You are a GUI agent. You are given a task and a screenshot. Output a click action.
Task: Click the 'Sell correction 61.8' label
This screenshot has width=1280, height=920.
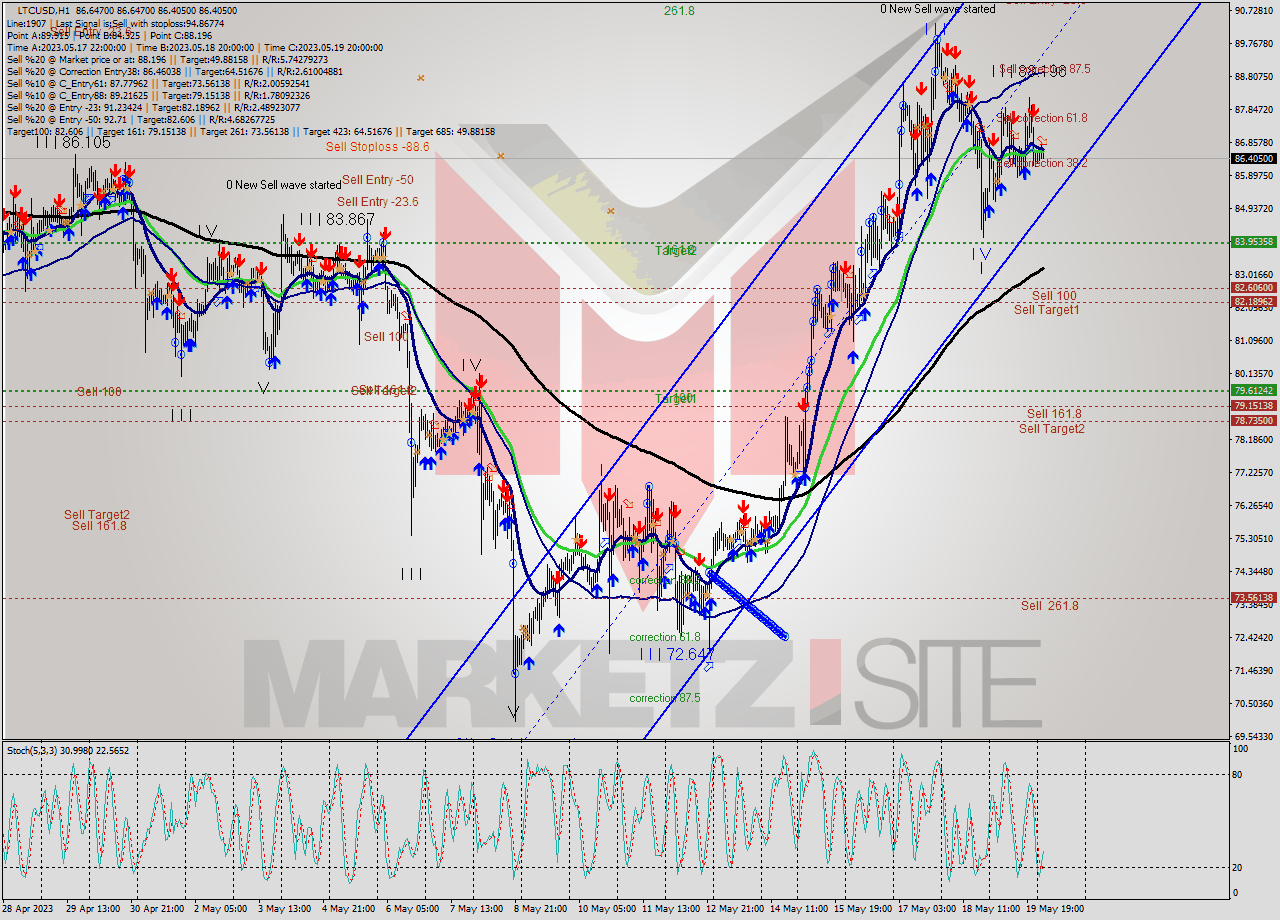pyautogui.click(x=1043, y=118)
